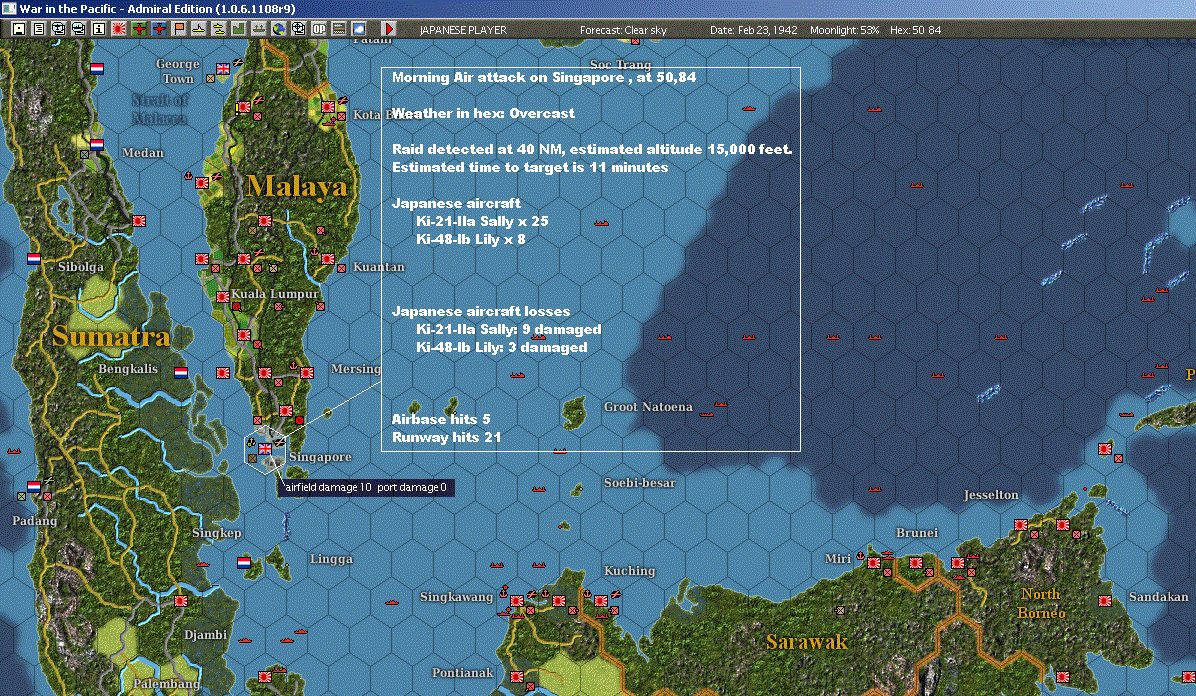Select the Japanese flag base at Singkawang
Image resolution: width=1196 pixels, height=696 pixels.
(516, 601)
